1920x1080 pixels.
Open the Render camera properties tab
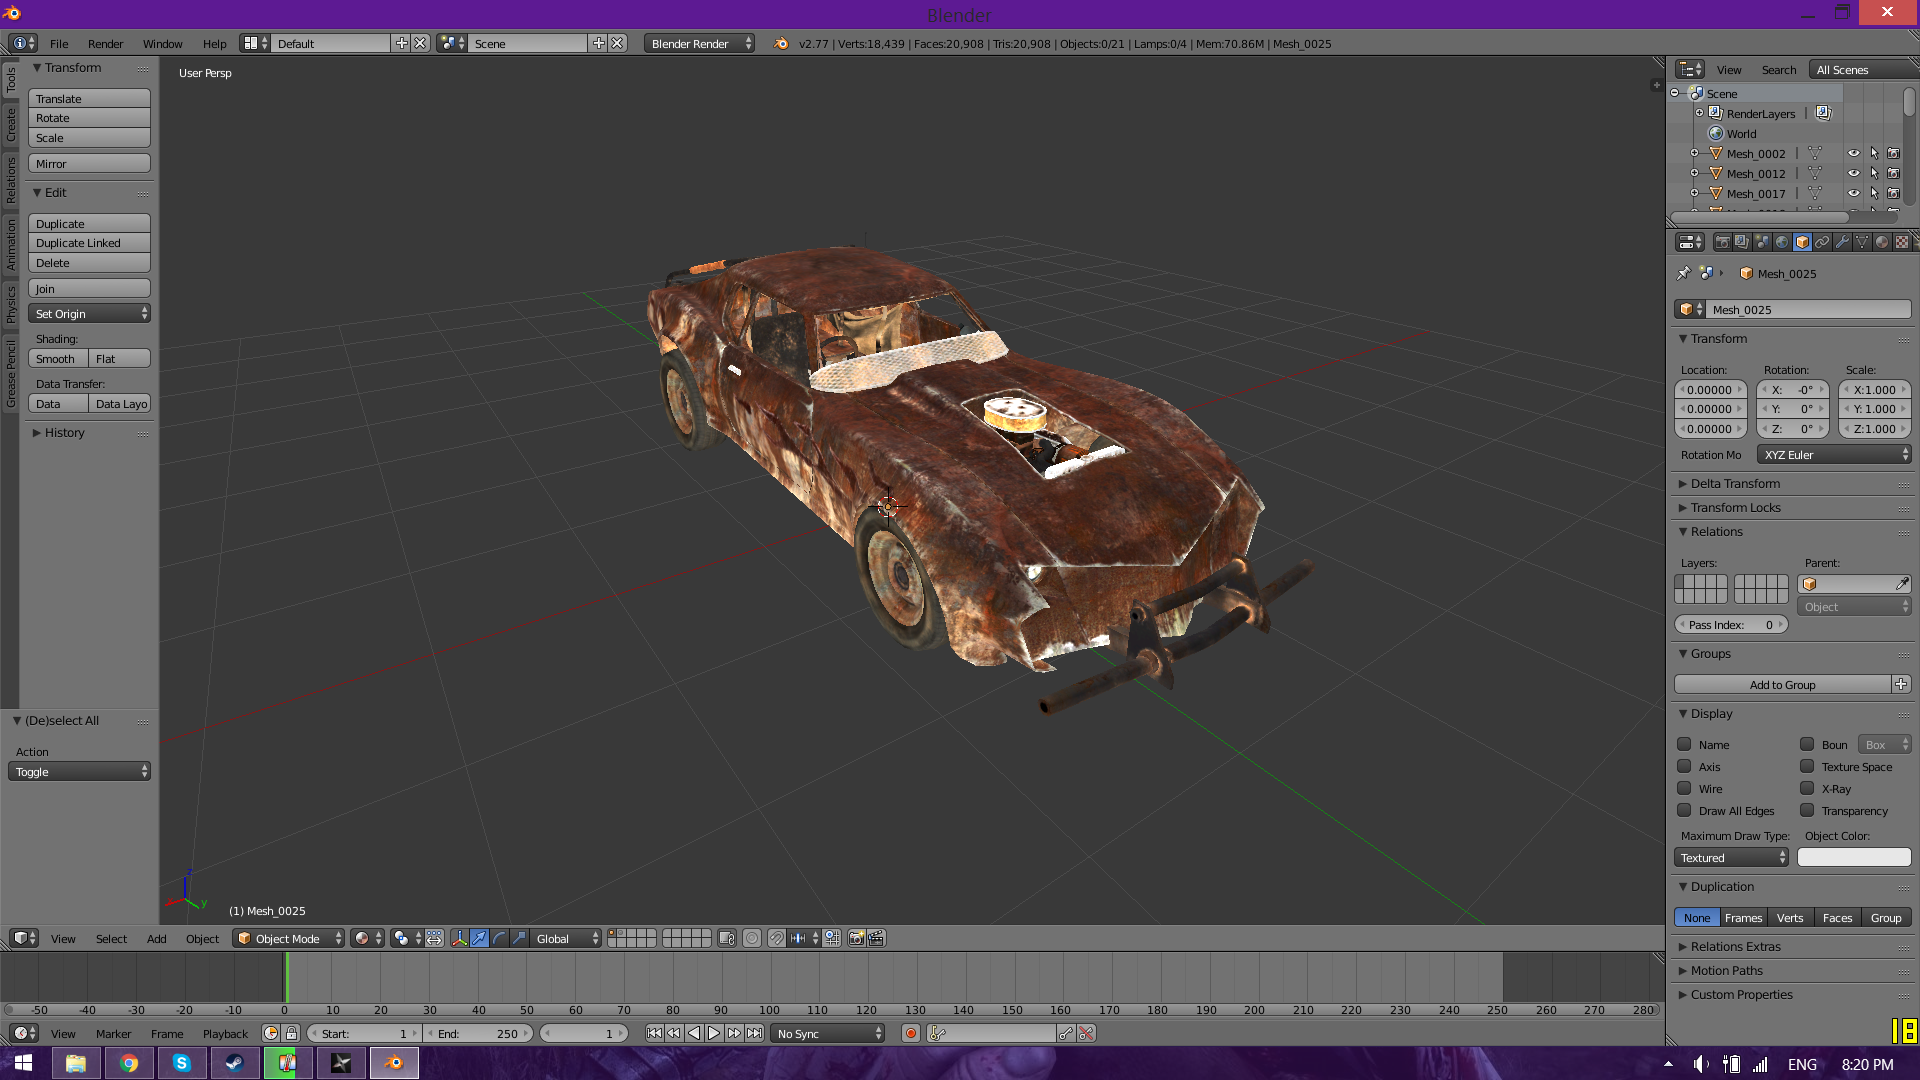pos(1722,242)
